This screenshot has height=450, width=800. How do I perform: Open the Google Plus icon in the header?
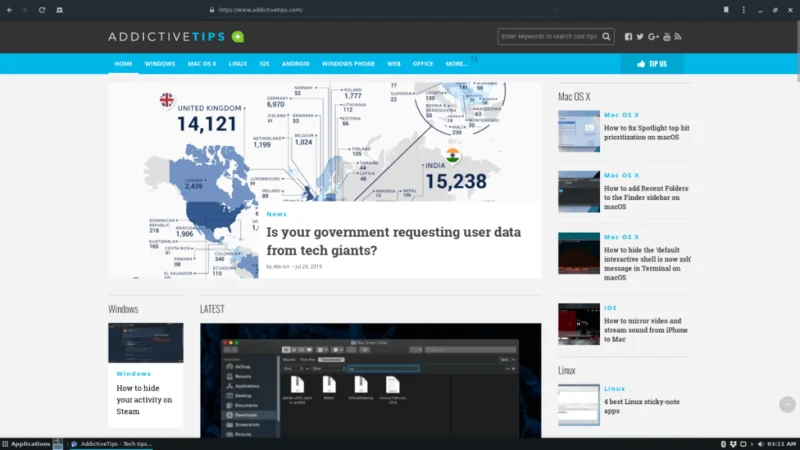[653, 37]
